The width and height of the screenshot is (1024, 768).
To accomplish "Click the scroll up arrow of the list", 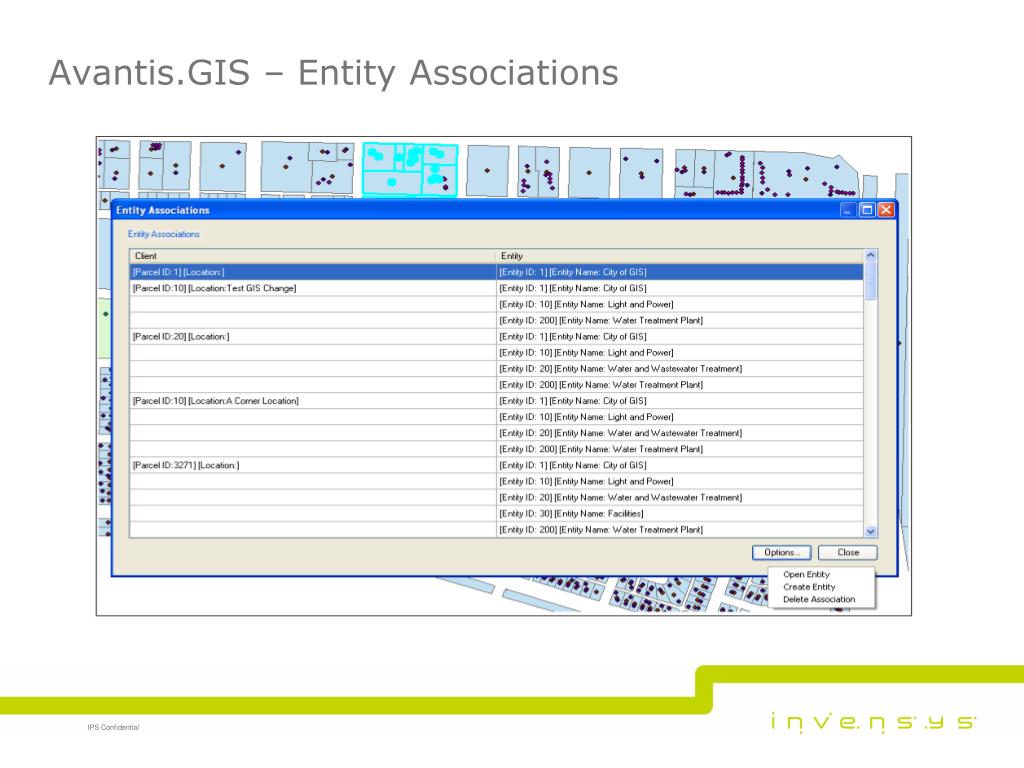I will (870, 256).
